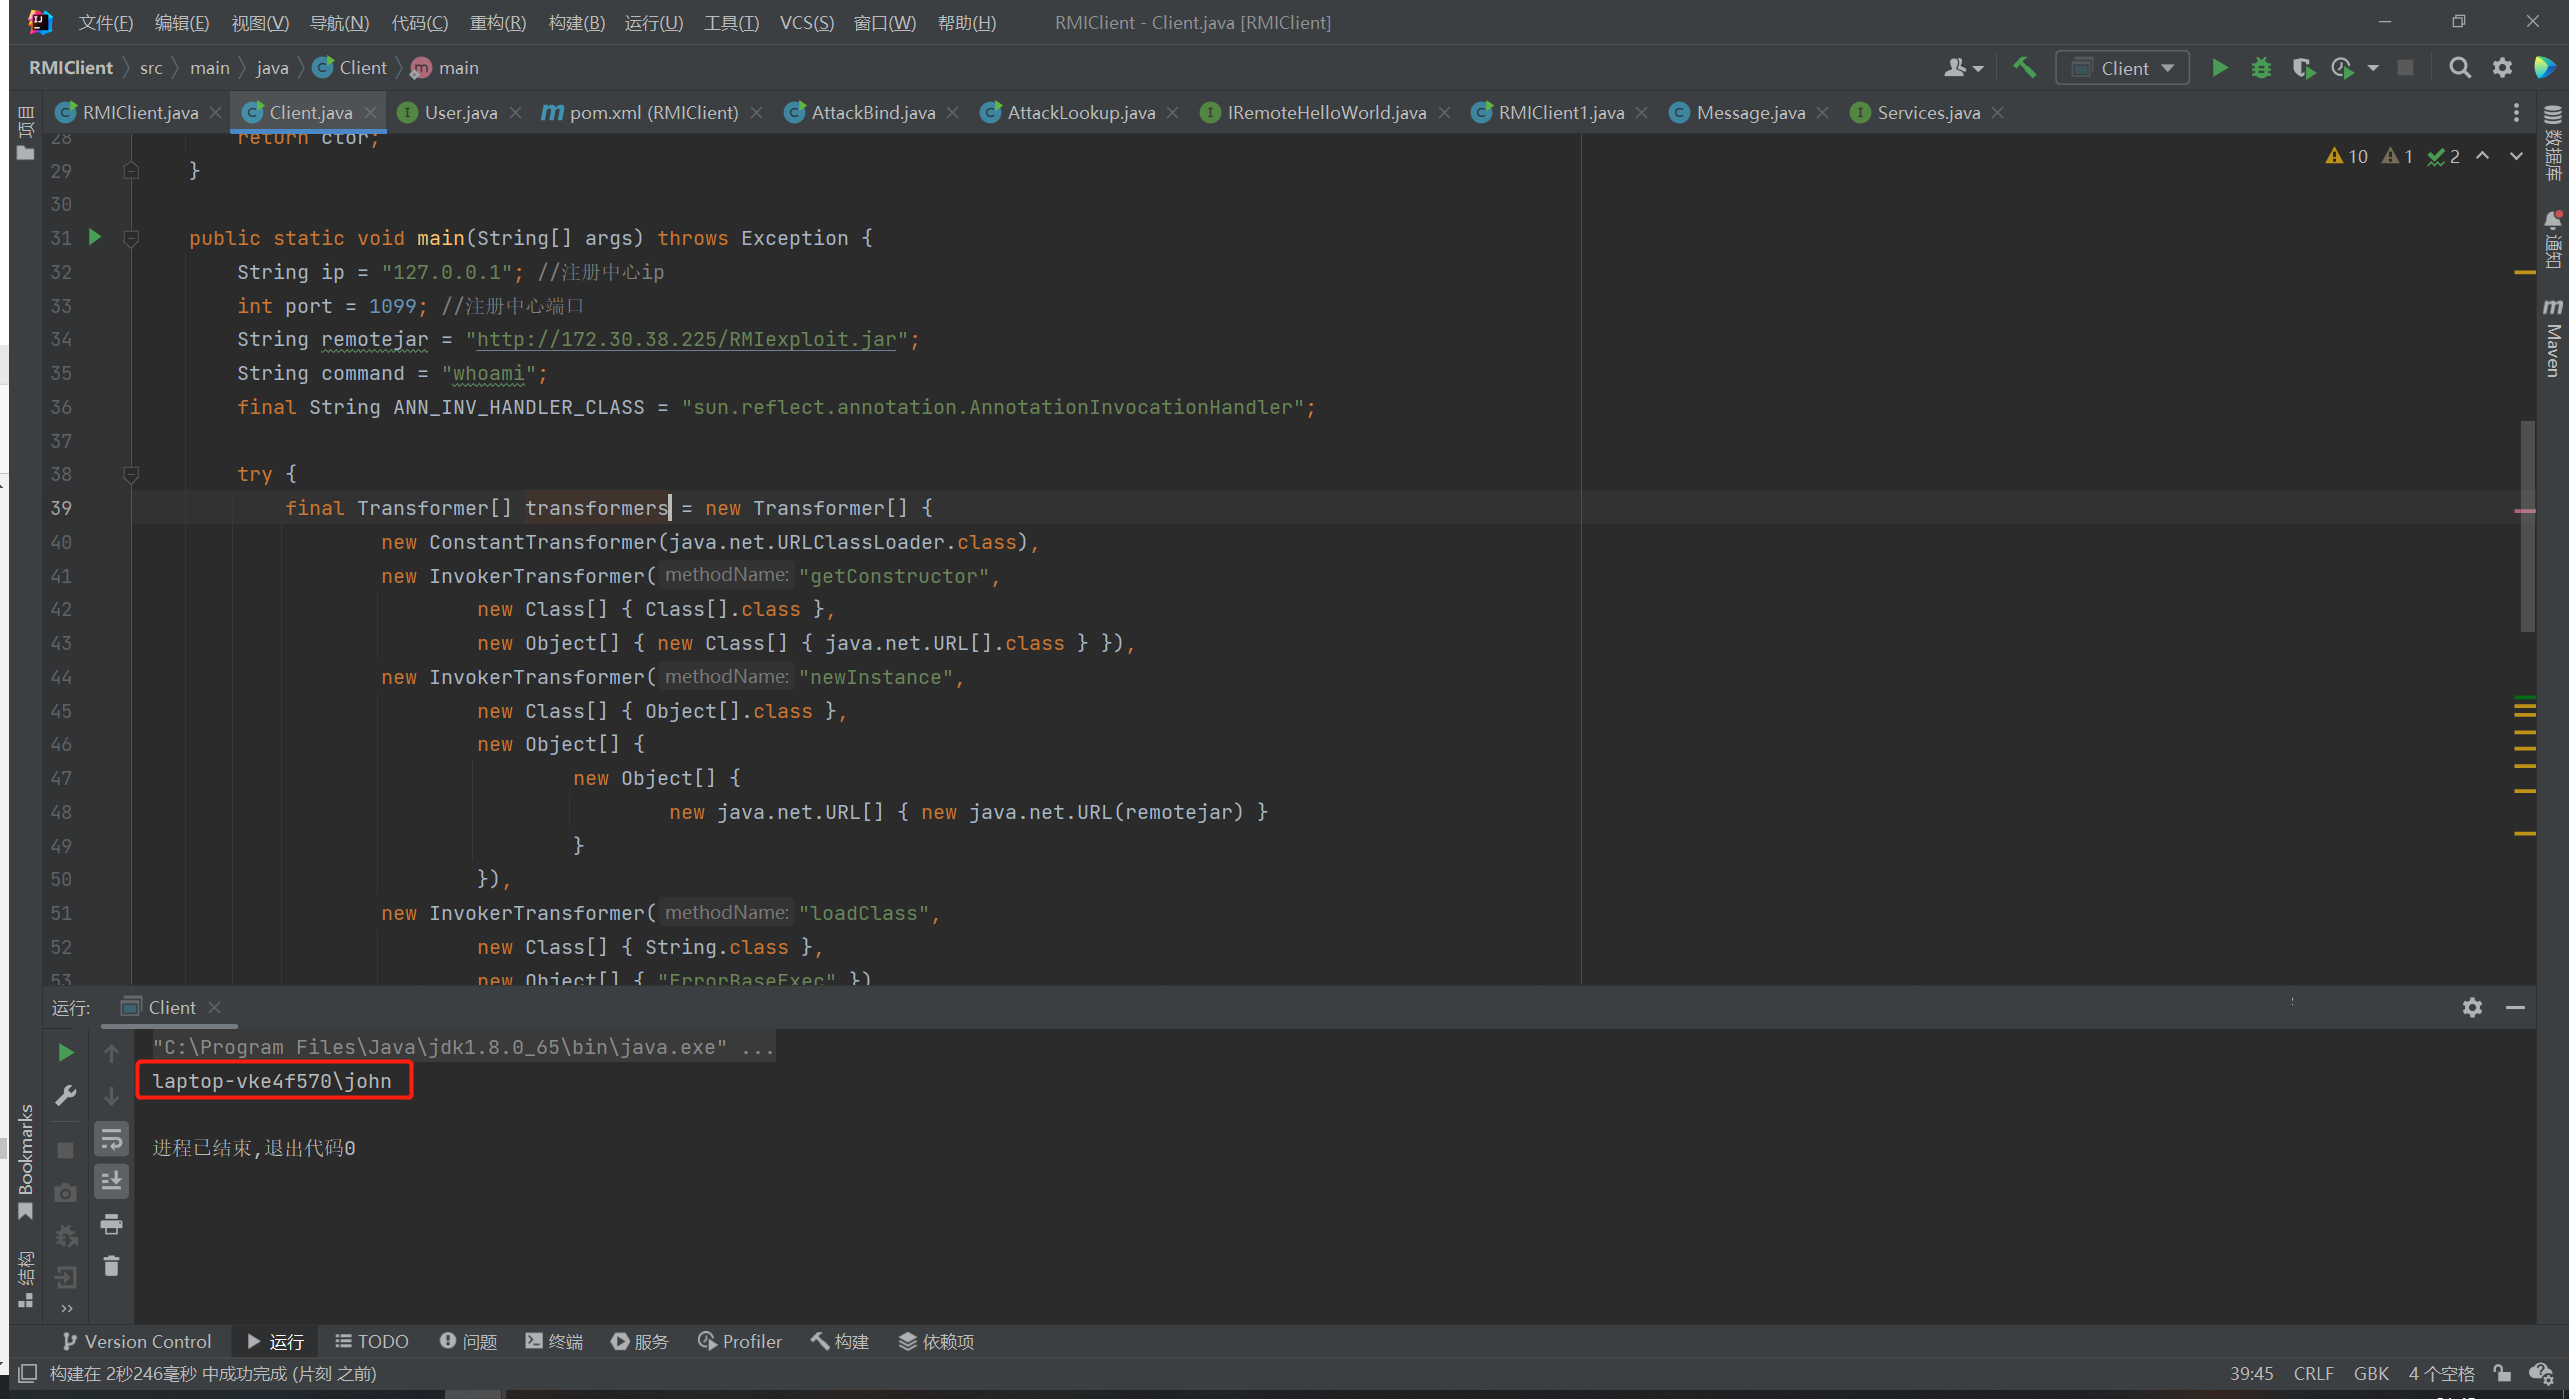Click the CRLF line separator indicator
Image resolution: width=2569 pixels, height=1399 pixels.
pyautogui.click(x=2313, y=1373)
